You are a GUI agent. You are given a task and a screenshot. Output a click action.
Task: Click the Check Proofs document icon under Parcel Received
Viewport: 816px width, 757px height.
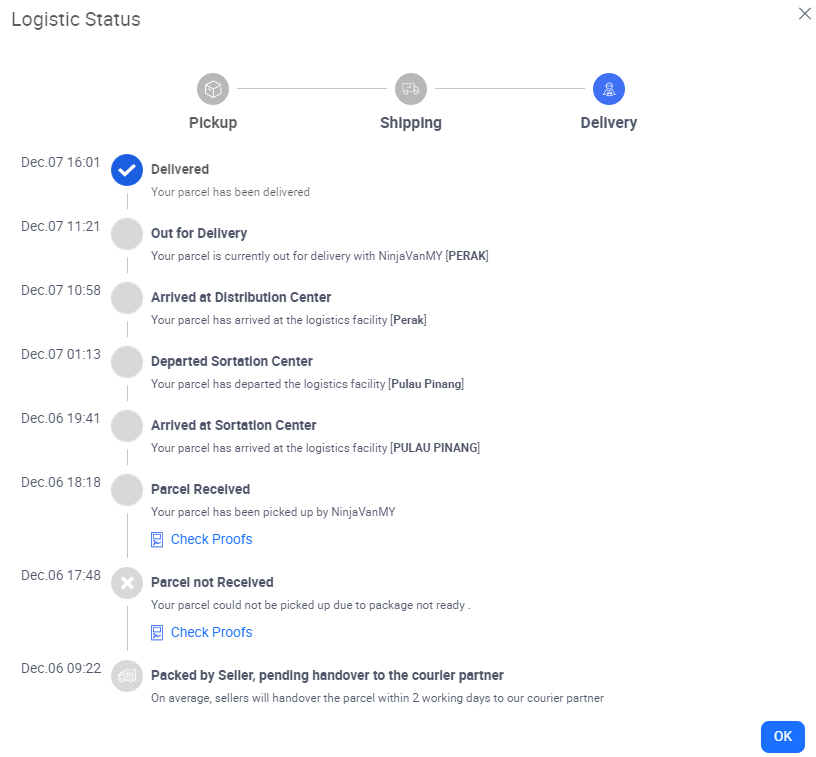[156, 538]
